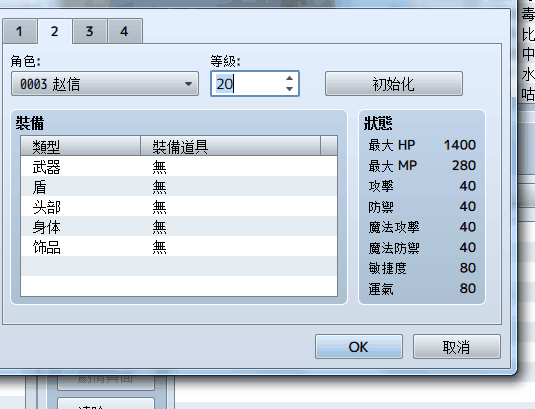Click the 魔法防禦 label
The width and height of the screenshot is (535, 409).
394,248
